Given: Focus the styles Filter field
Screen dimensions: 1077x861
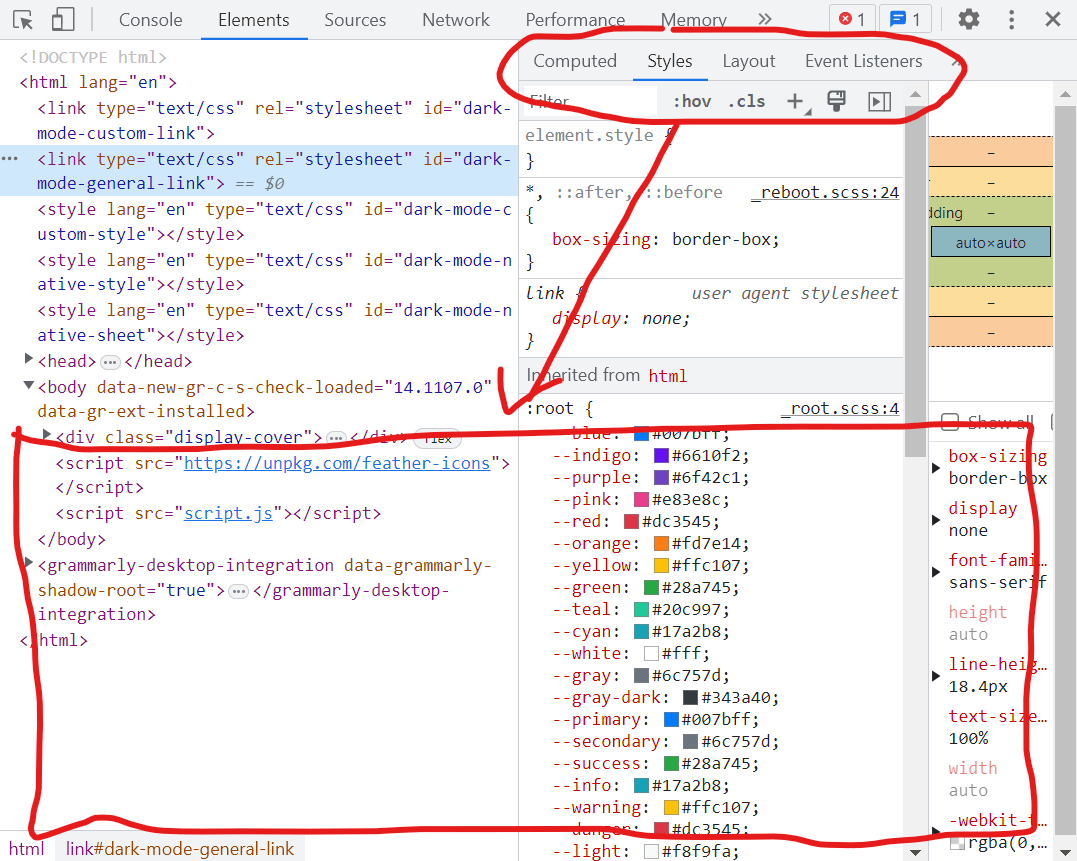Looking at the screenshot, I should click(591, 102).
